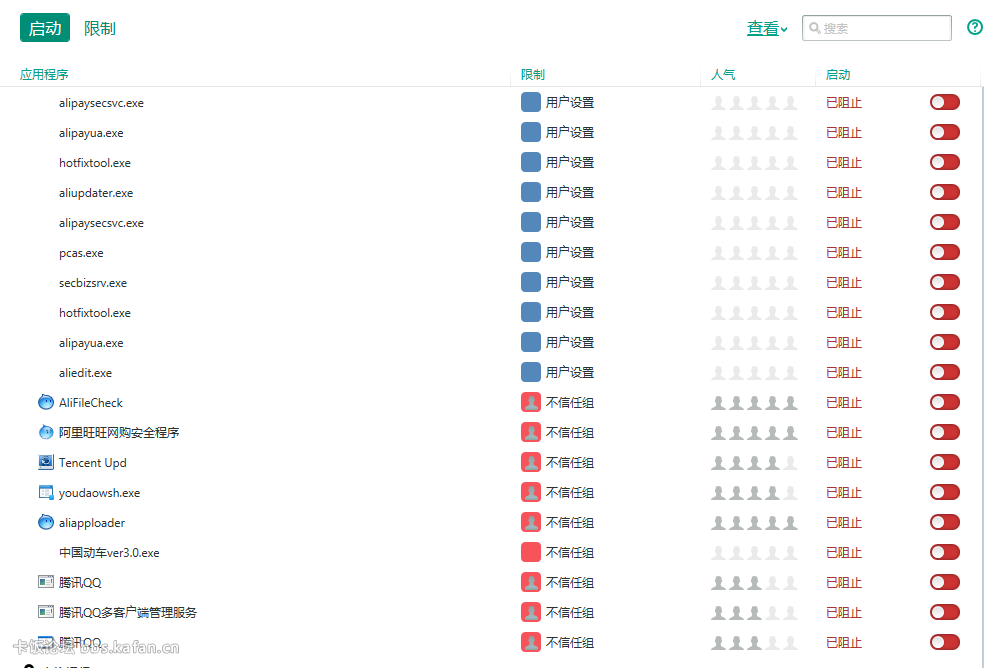Click the 阿里旺旺网购安全程序 application icon

click(x=46, y=432)
